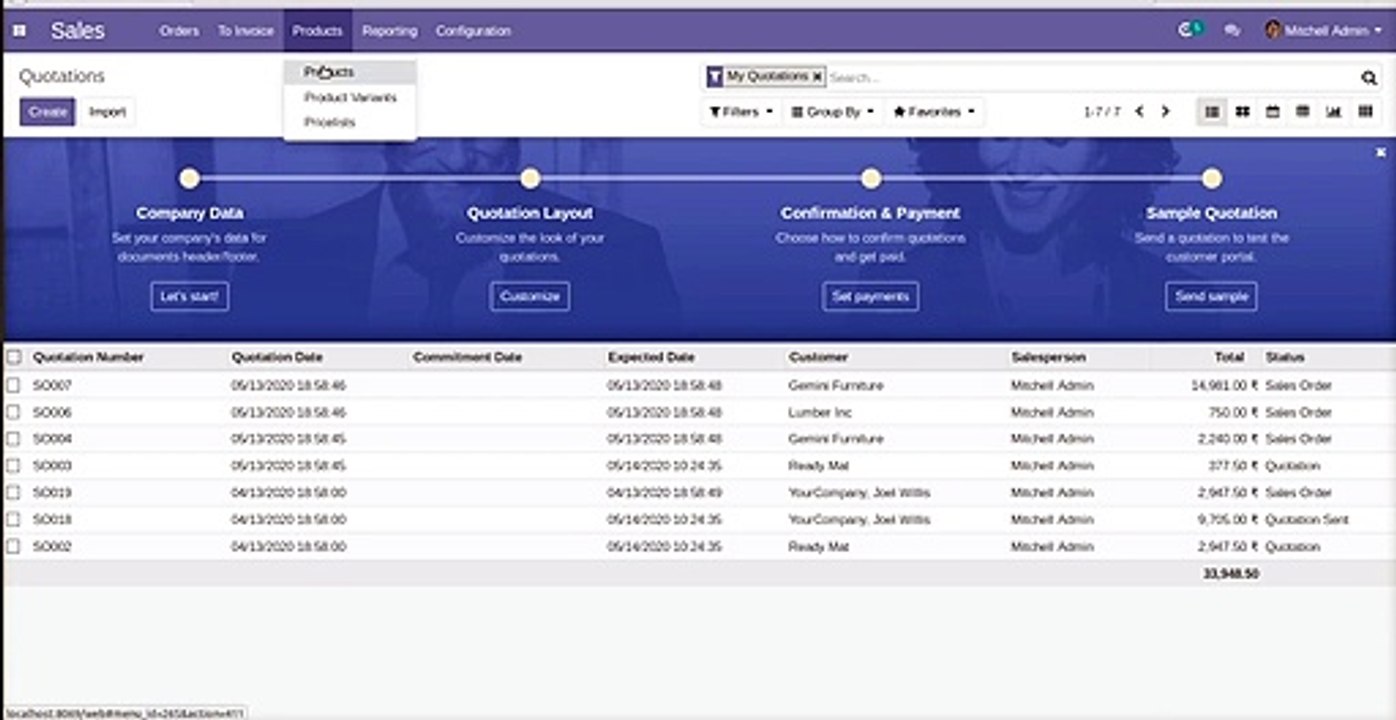Switch to activity view

[1365, 112]
